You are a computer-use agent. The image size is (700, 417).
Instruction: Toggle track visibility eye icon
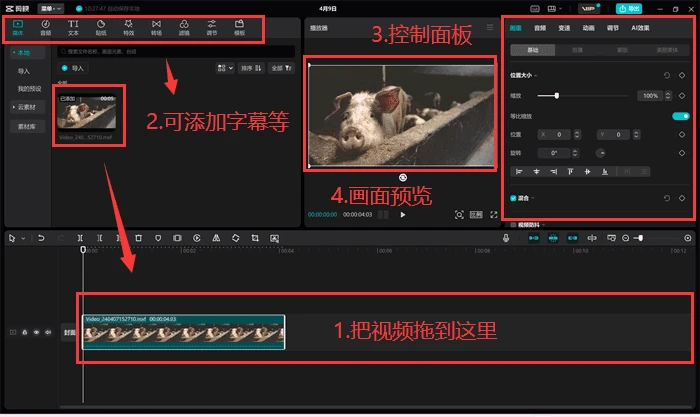(x=36, y=332)
